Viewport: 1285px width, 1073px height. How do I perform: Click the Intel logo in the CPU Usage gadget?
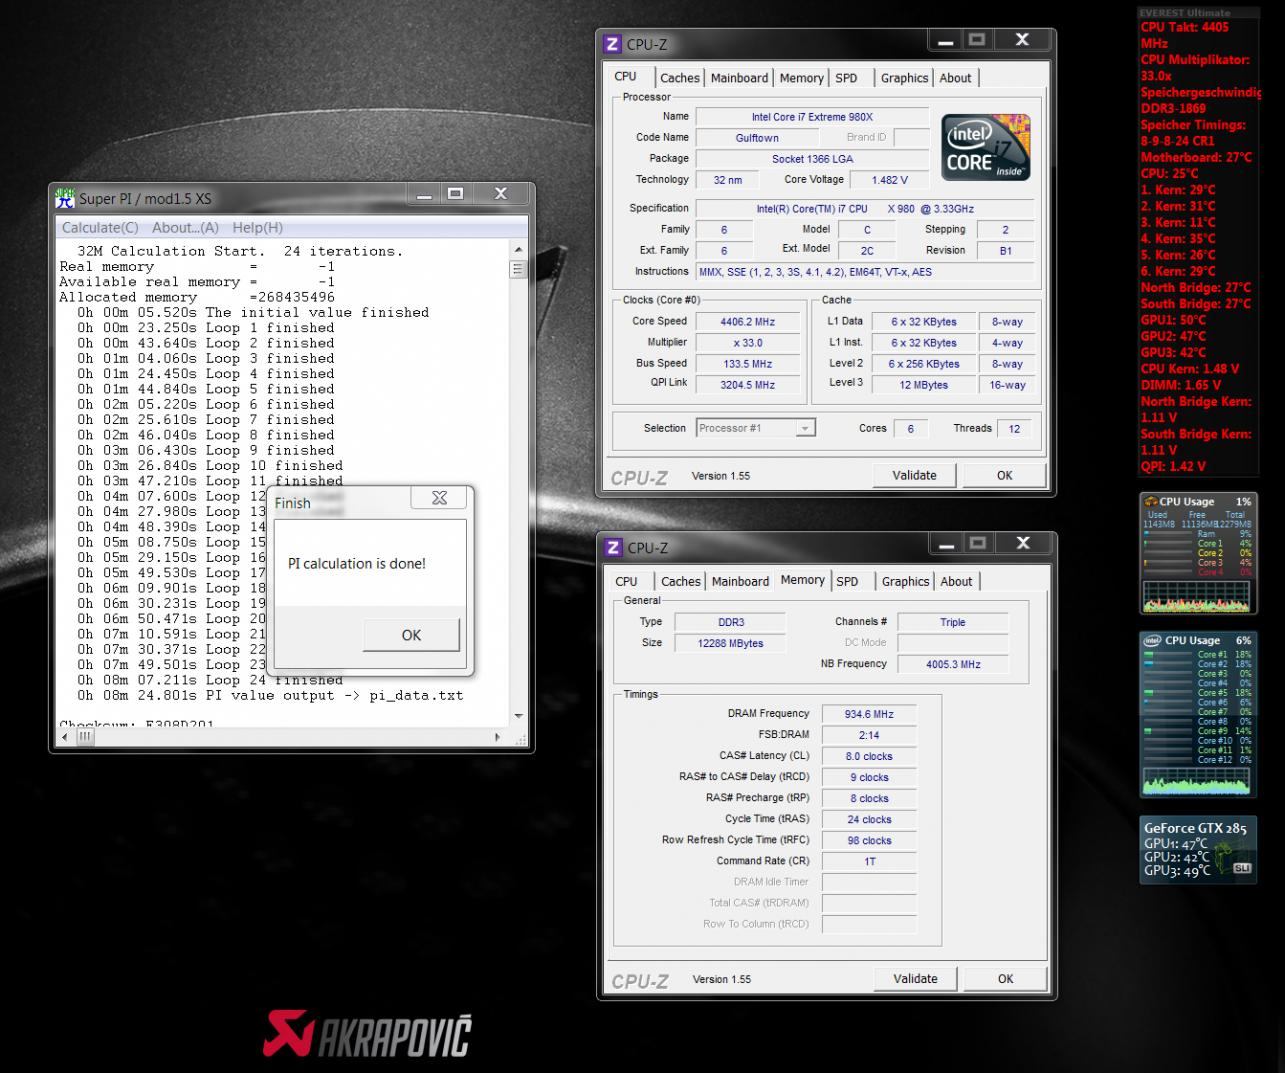(1152, 640)
